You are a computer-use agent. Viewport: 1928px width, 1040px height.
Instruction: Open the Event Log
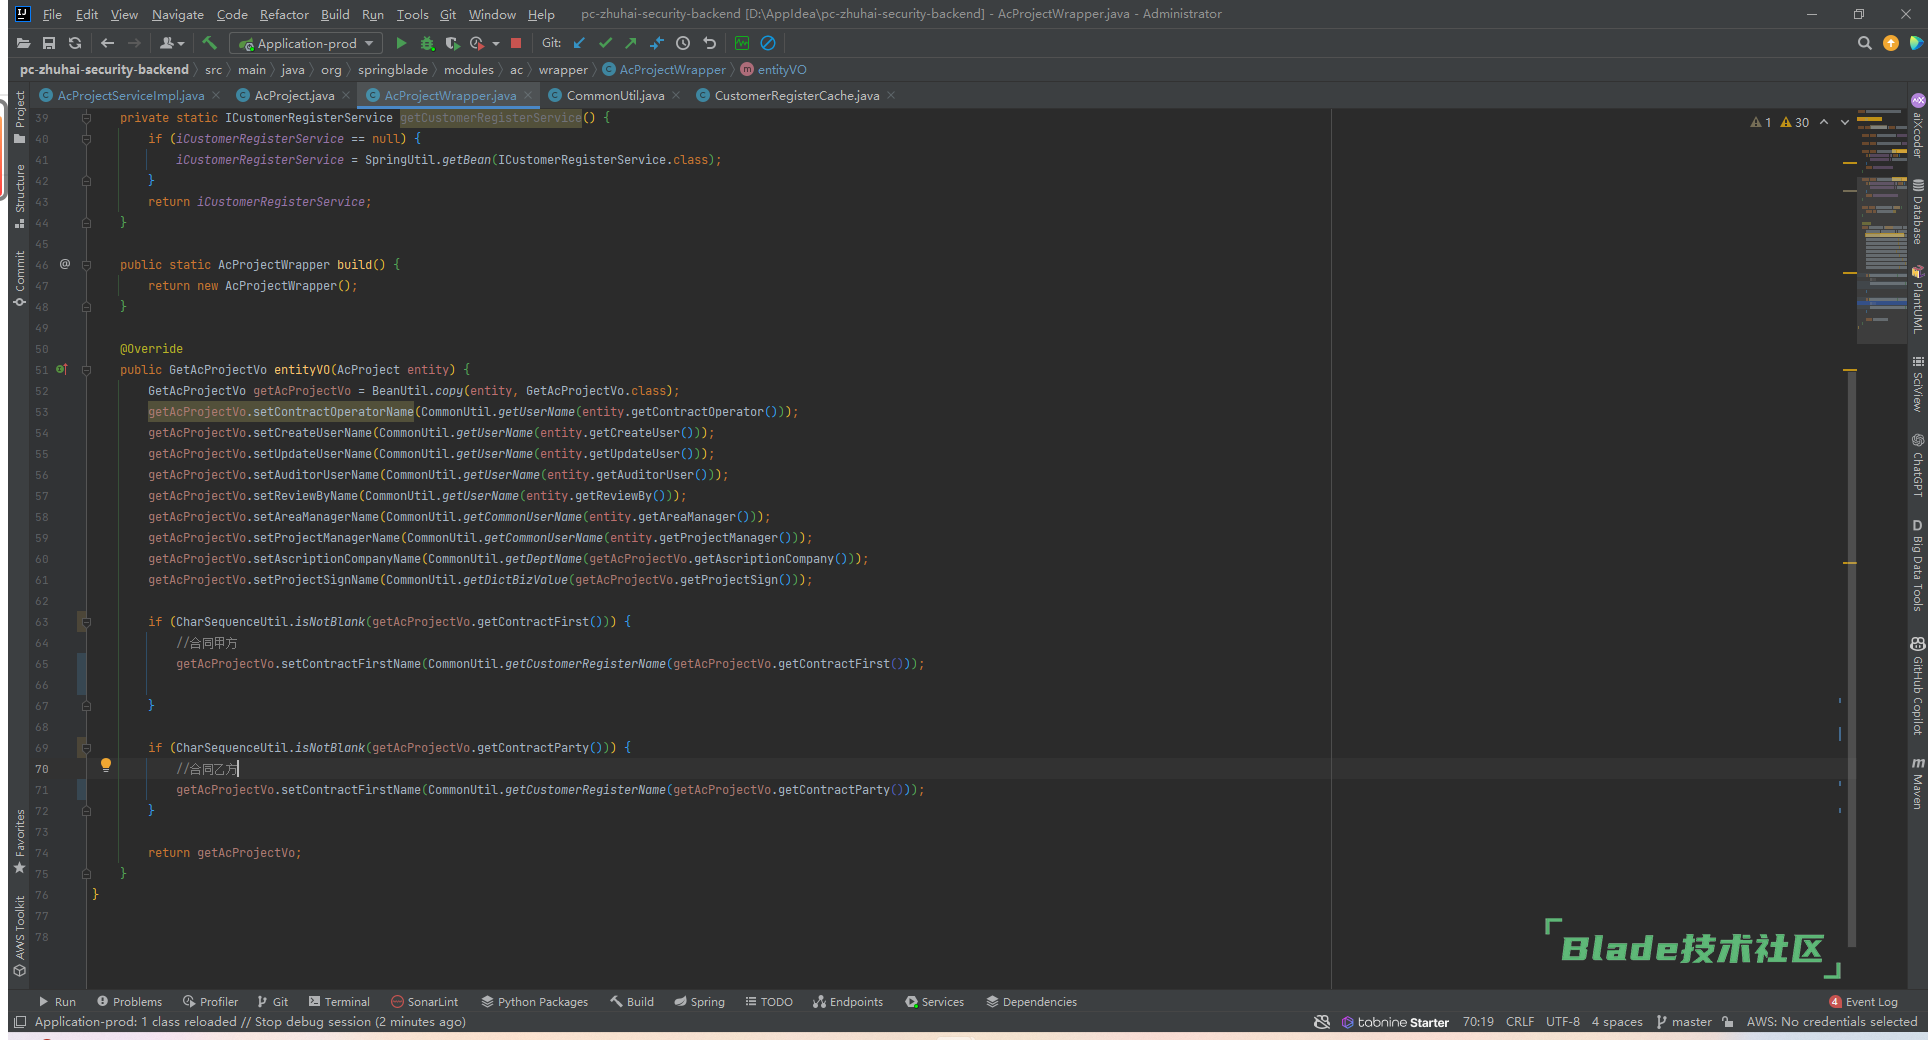[x=1863, y=1001]
